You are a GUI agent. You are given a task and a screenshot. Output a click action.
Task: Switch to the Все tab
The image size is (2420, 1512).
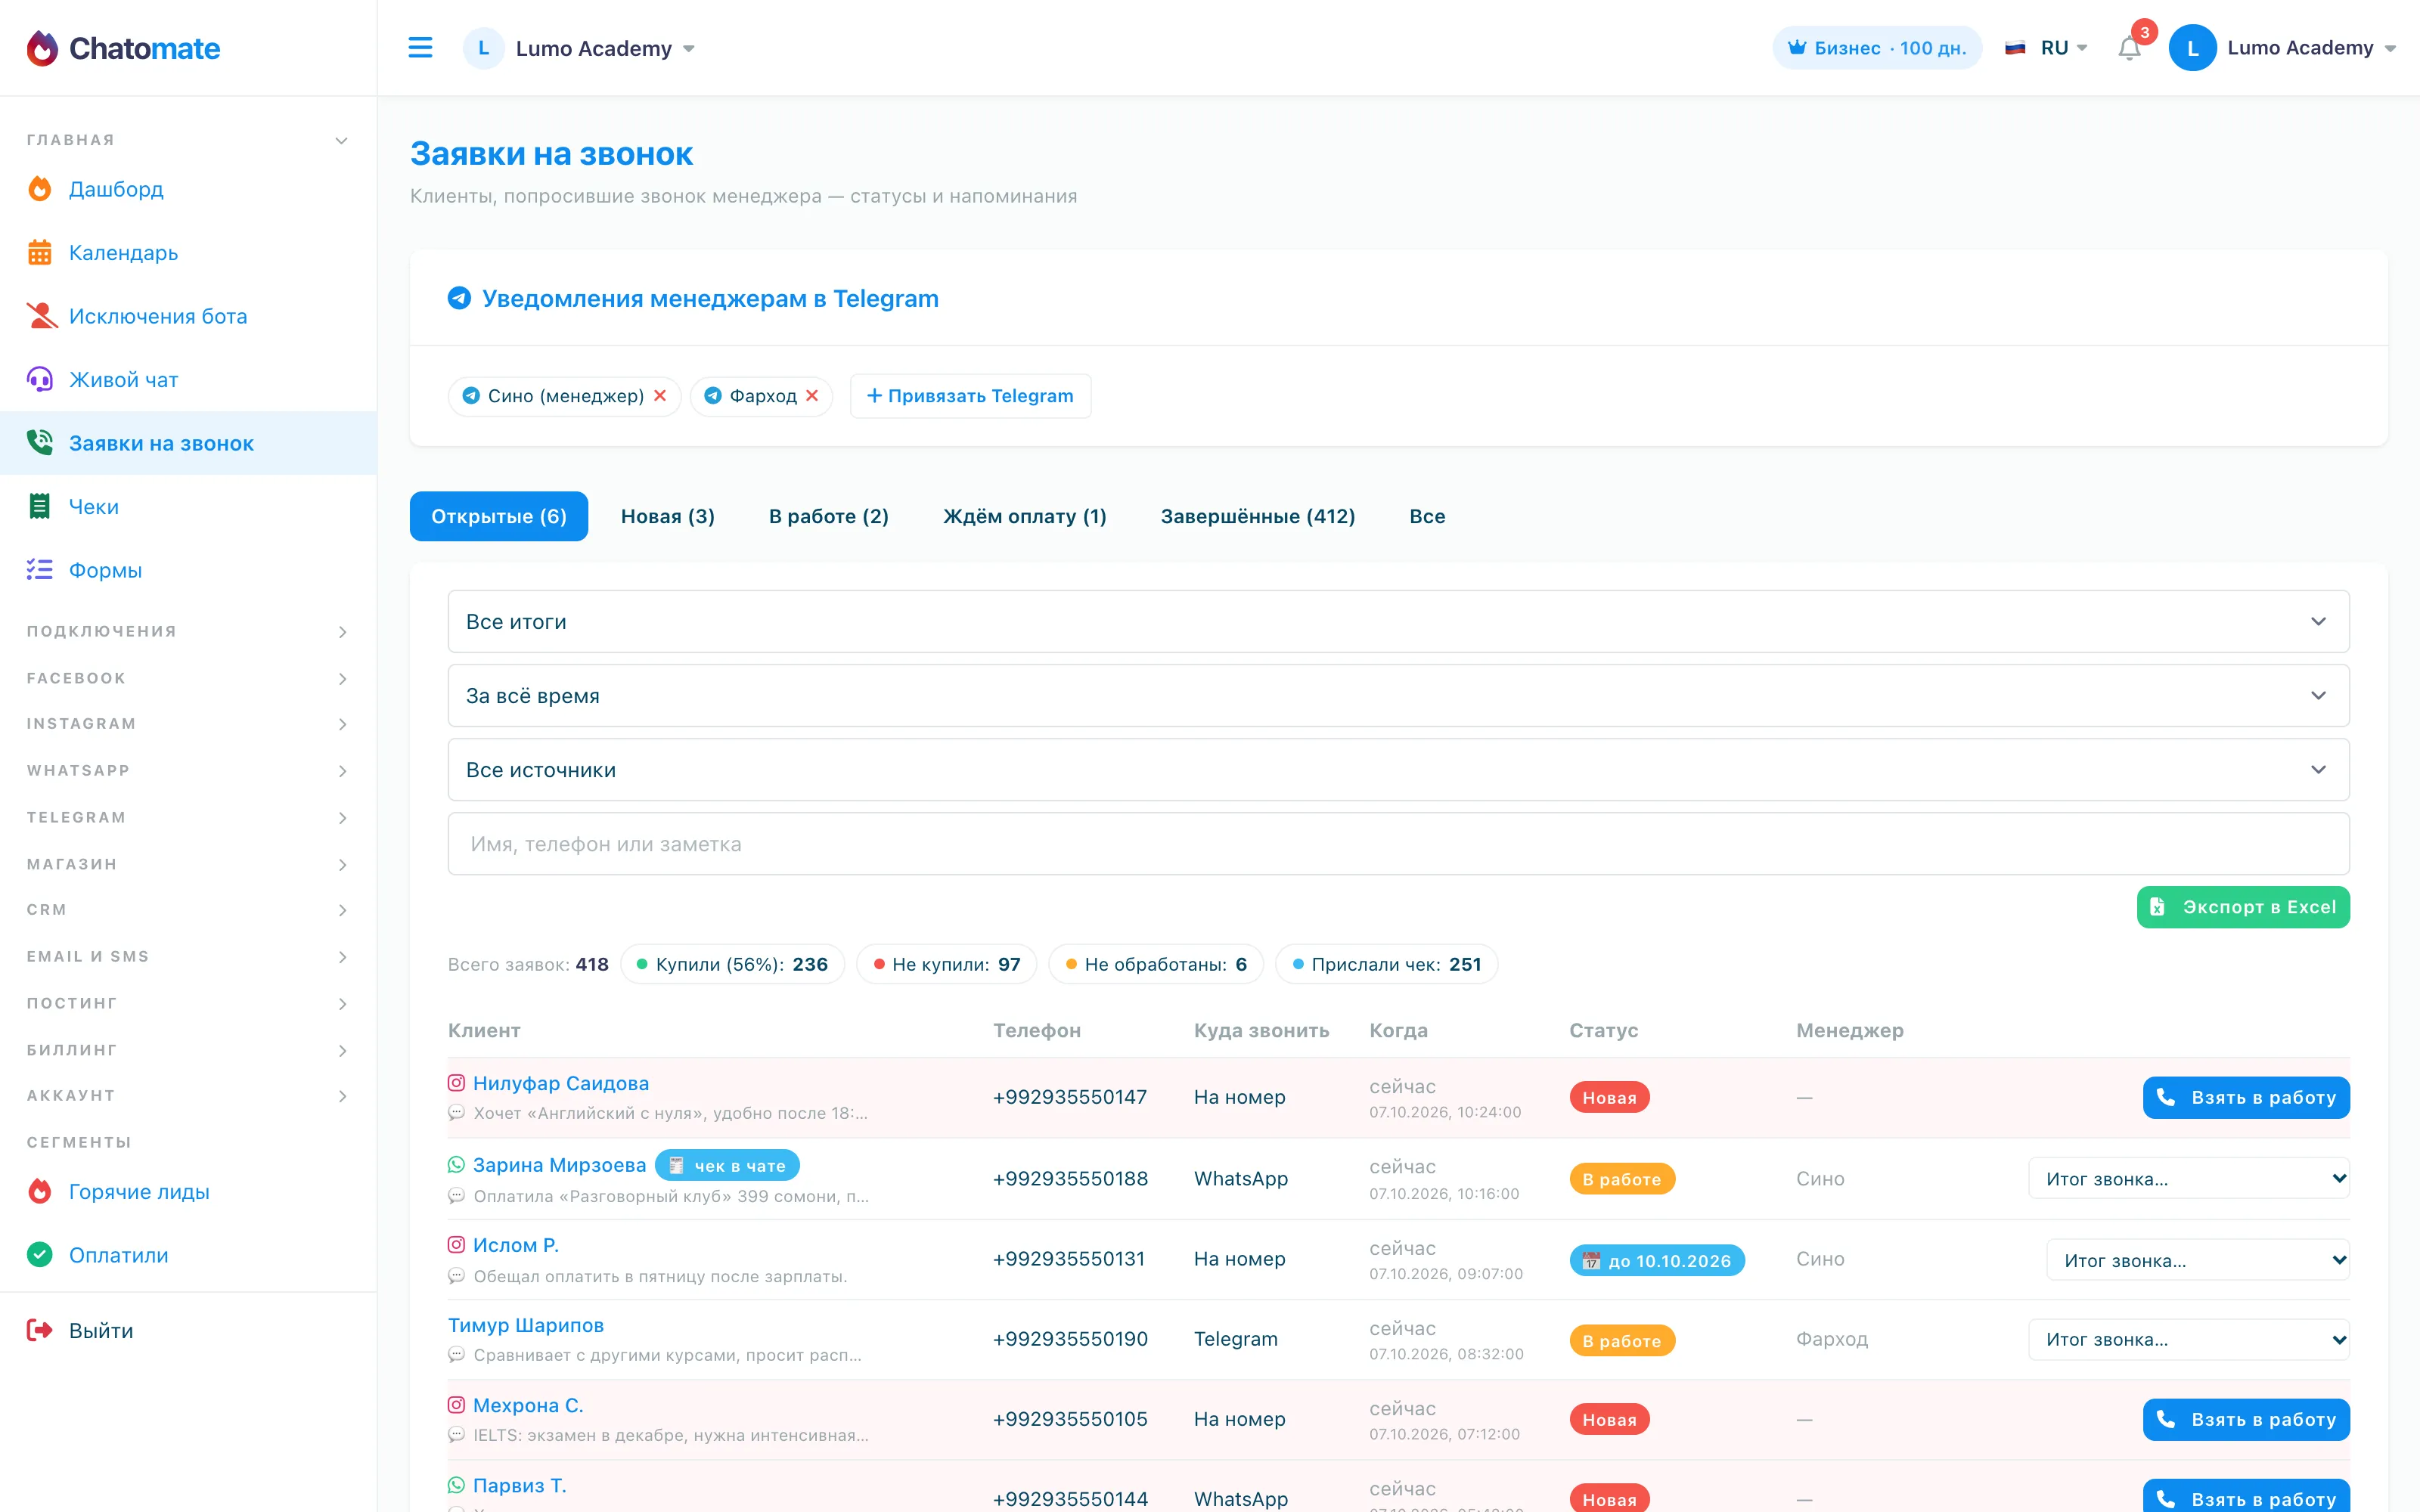click(1427, 517)
